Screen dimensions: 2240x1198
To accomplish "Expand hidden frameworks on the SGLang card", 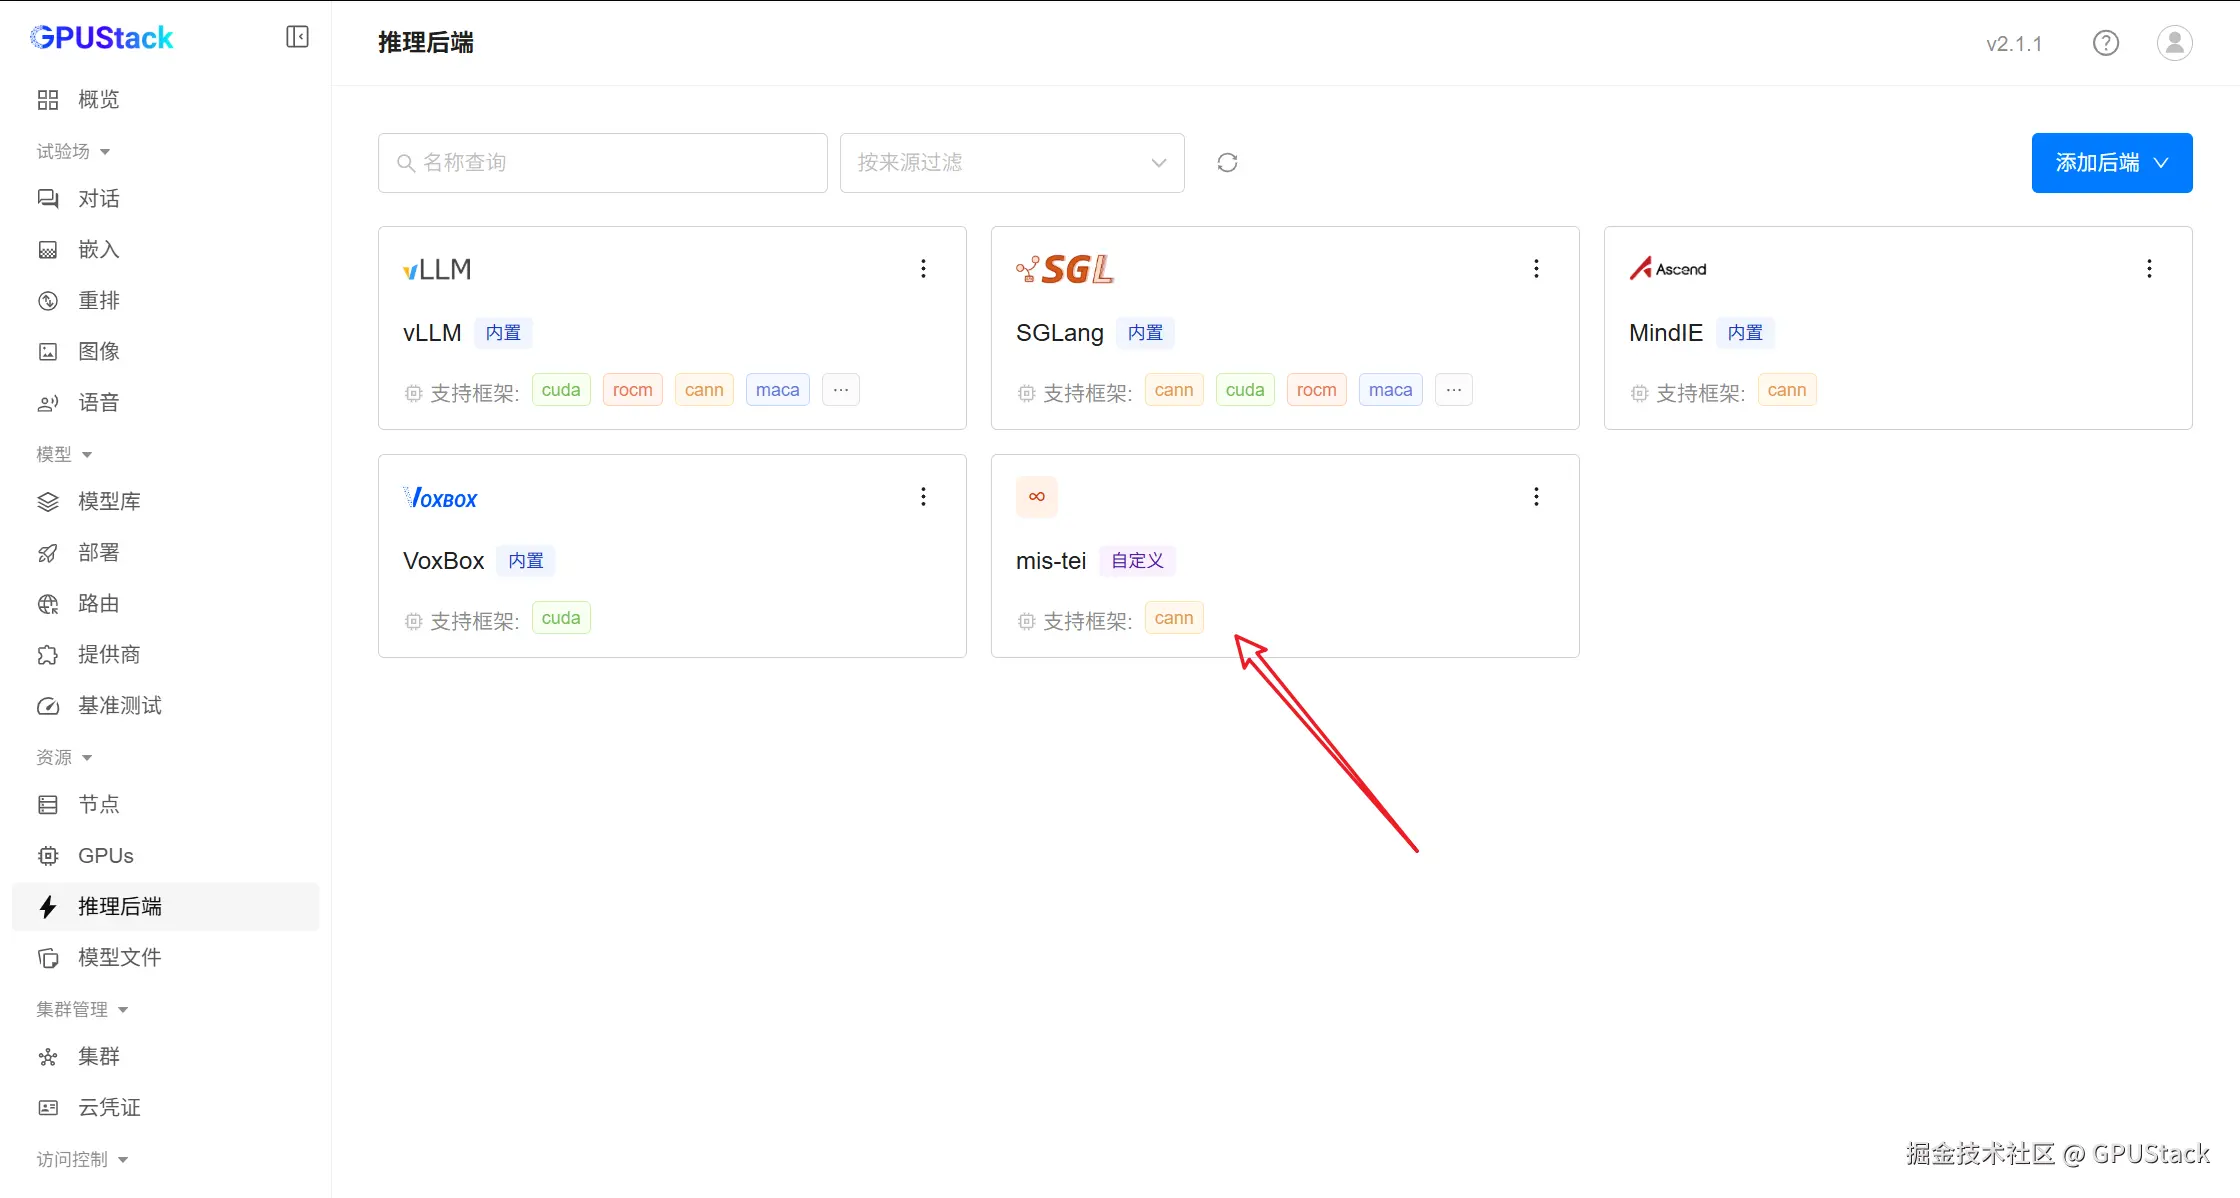I will coord(1454,390).
